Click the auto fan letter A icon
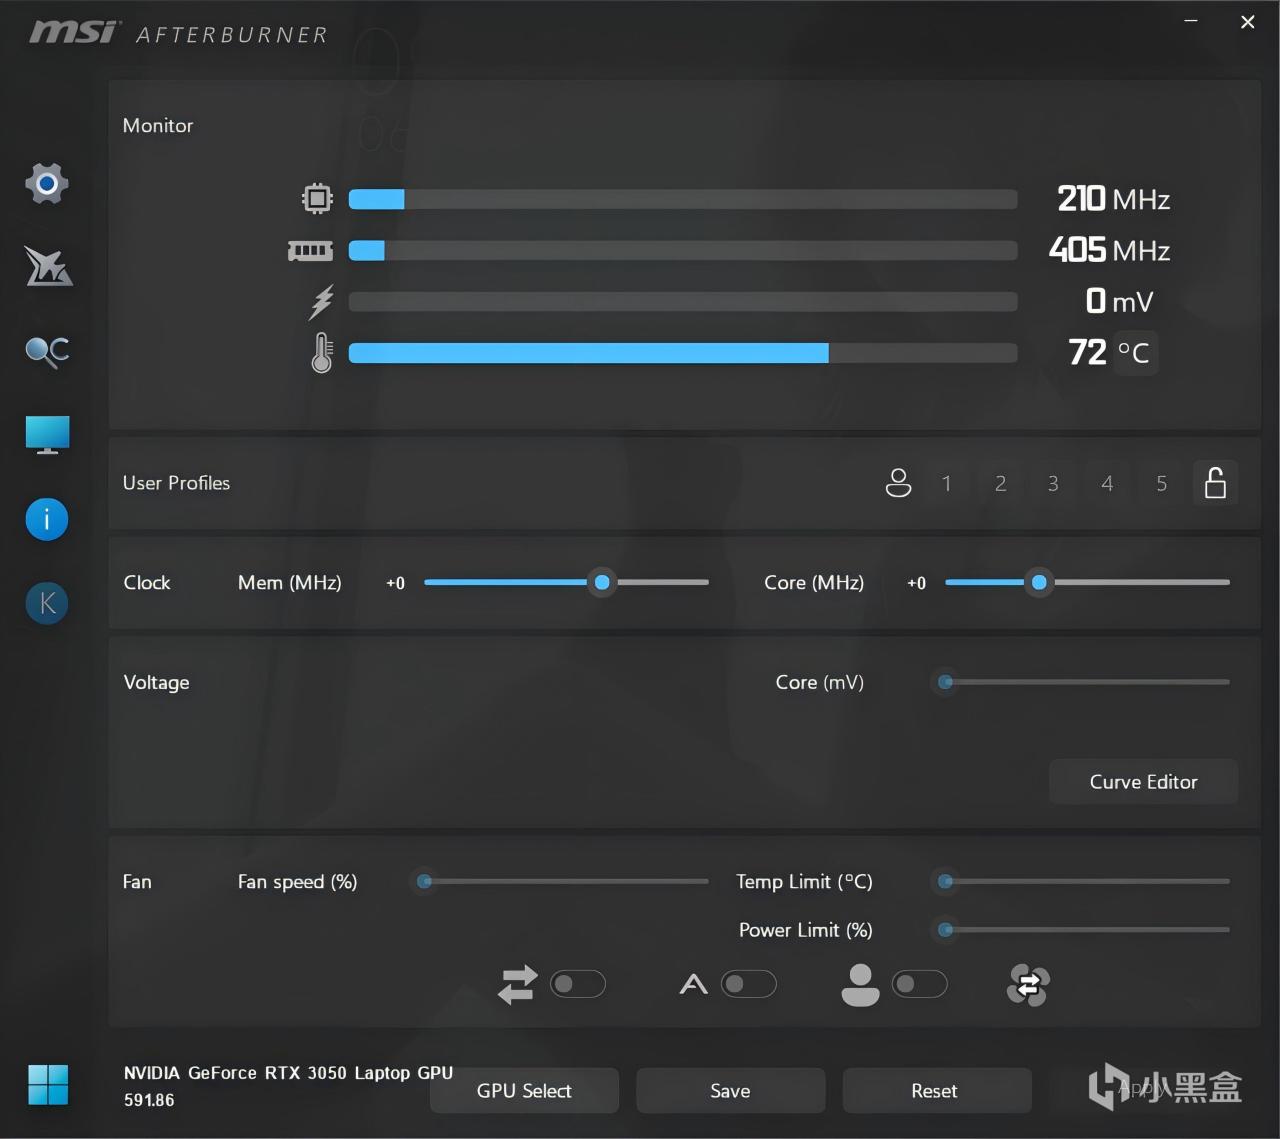The width and height of the screenshot is (1280, 1139). coord(693,985)
